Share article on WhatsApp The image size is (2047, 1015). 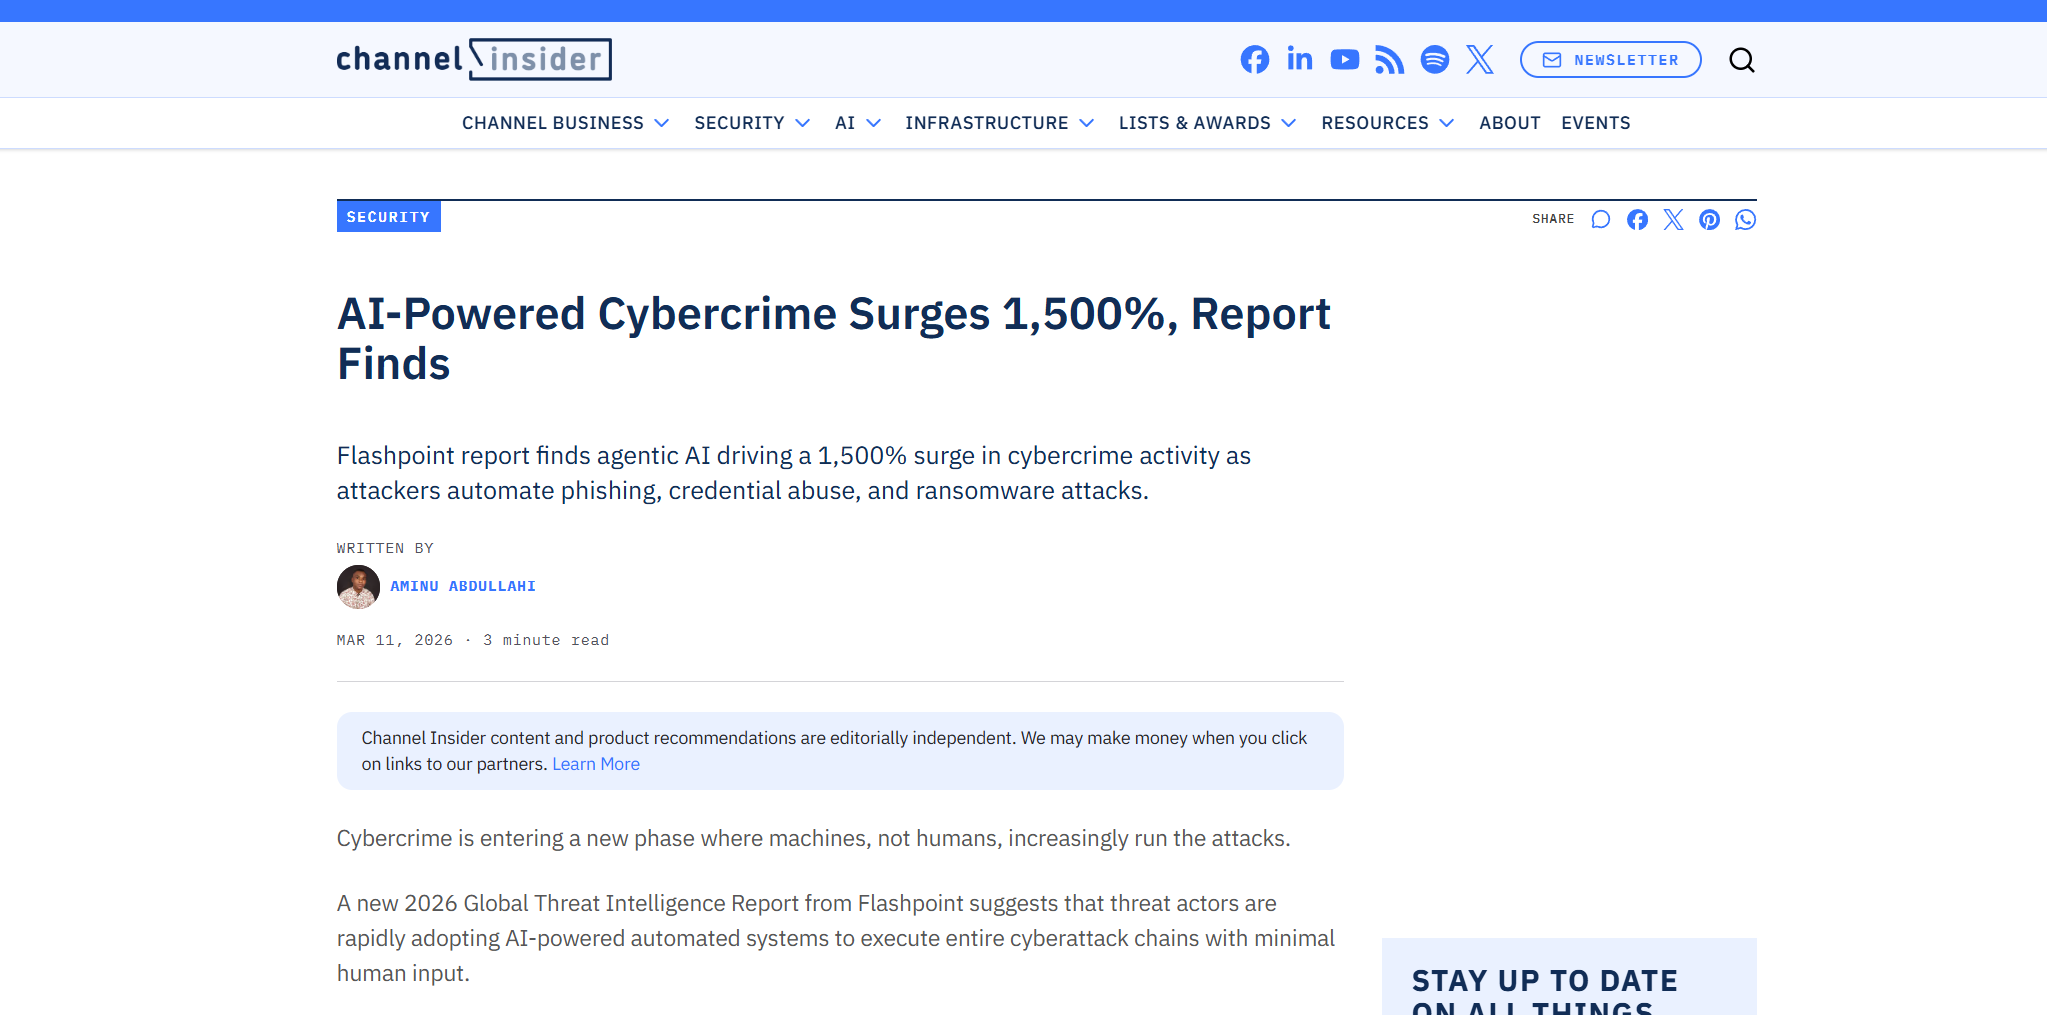1745,219
